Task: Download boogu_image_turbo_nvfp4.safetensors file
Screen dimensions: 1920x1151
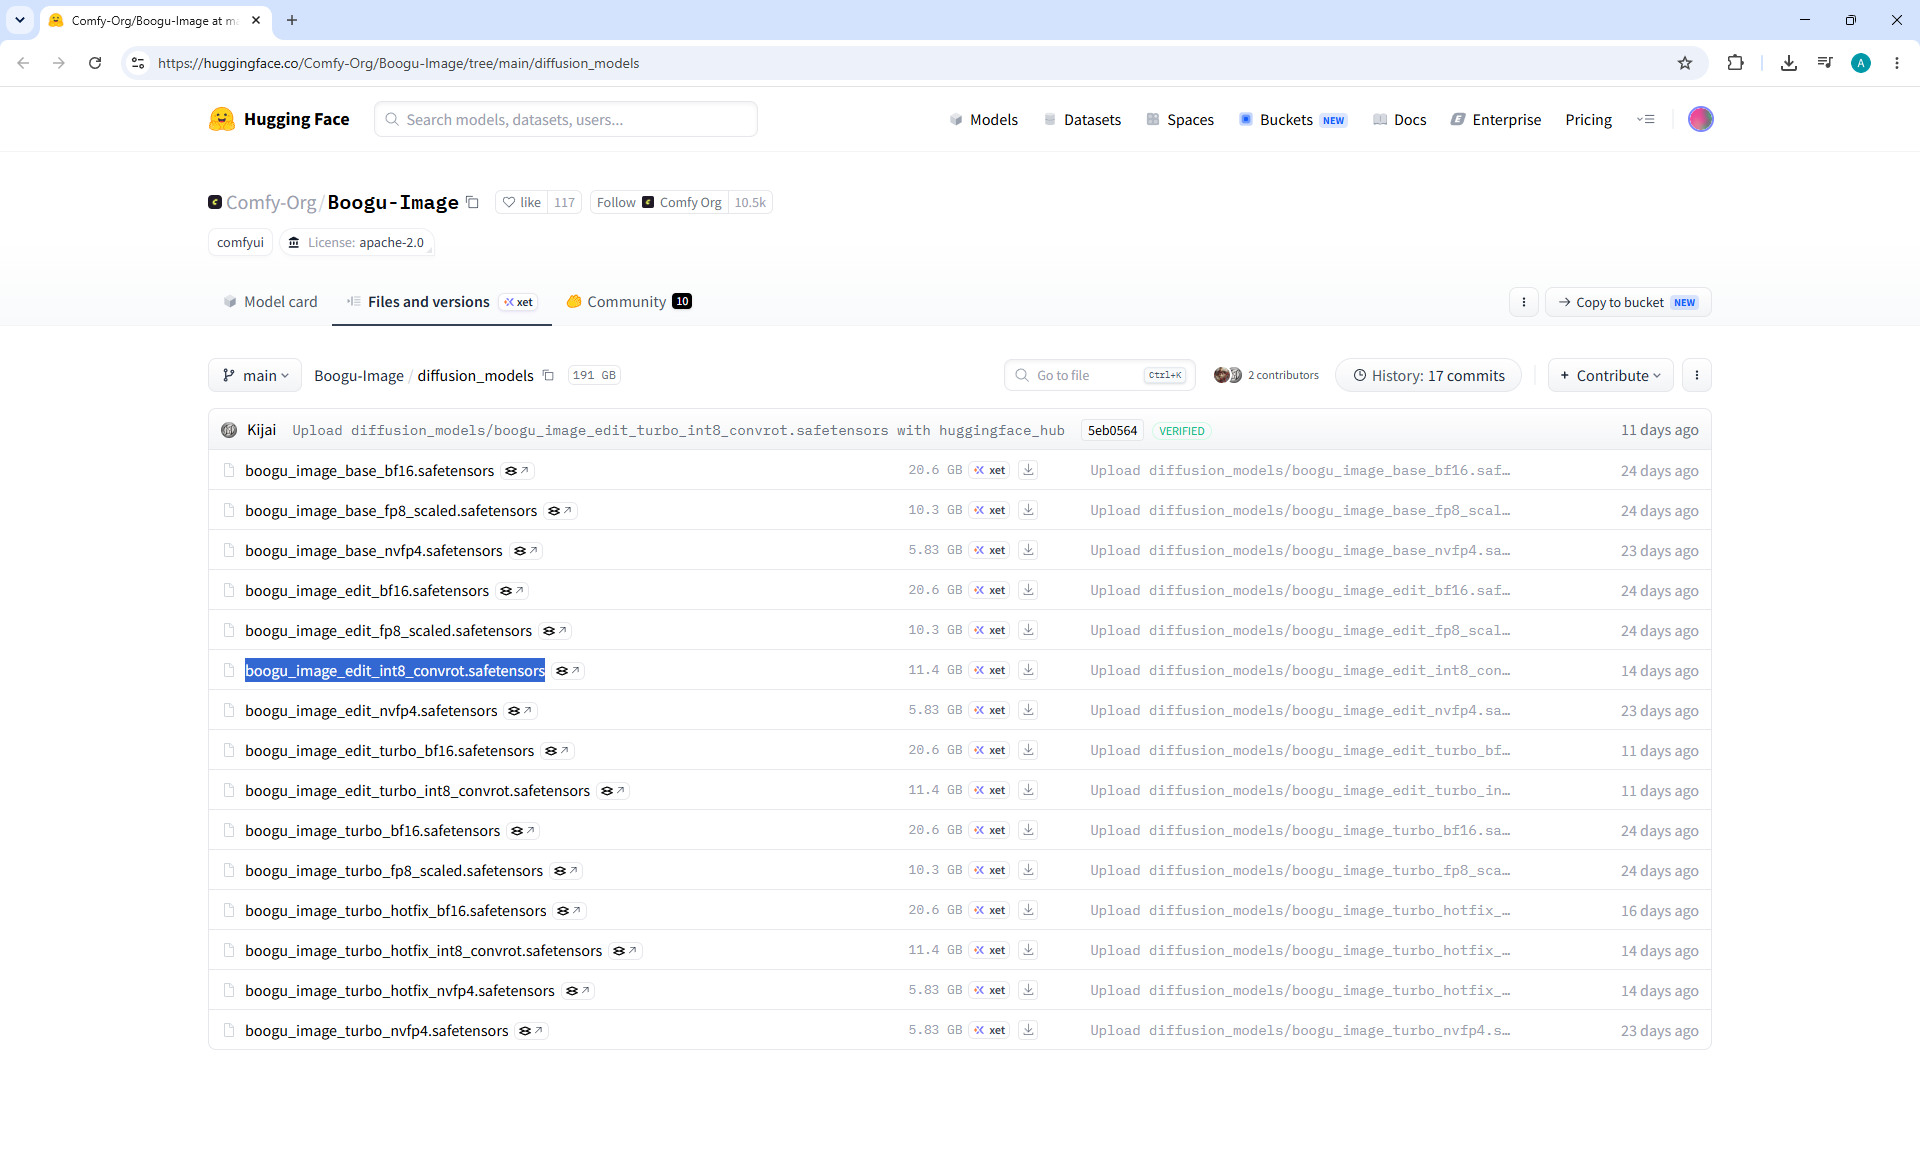Action: [x=1028, y=1030]
